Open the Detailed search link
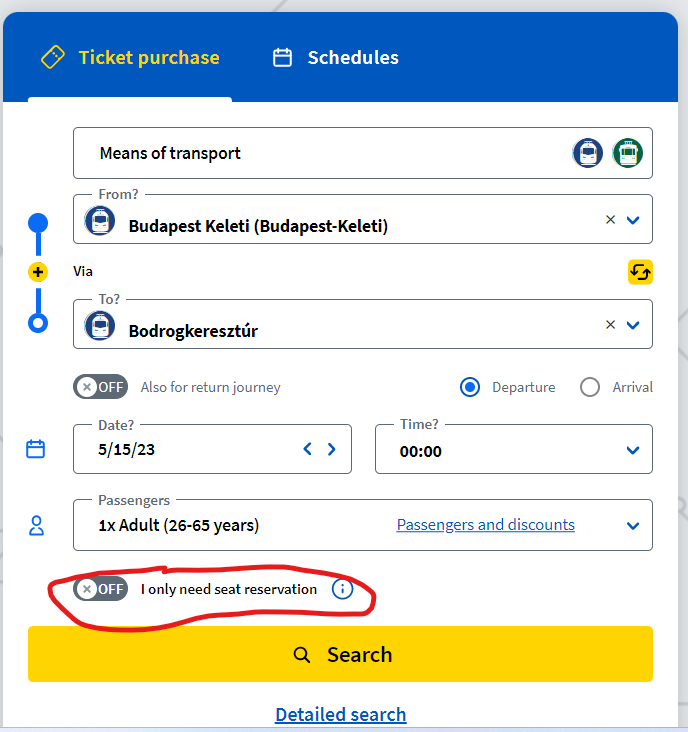This screenshot has height=732, width=688. (340, 714)
